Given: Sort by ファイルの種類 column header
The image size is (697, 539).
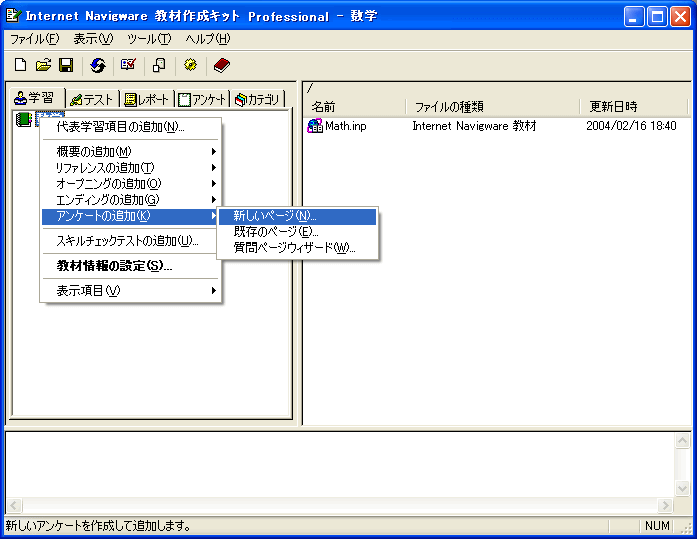Looking at the screenshot, I should click(x=493, y=107).
